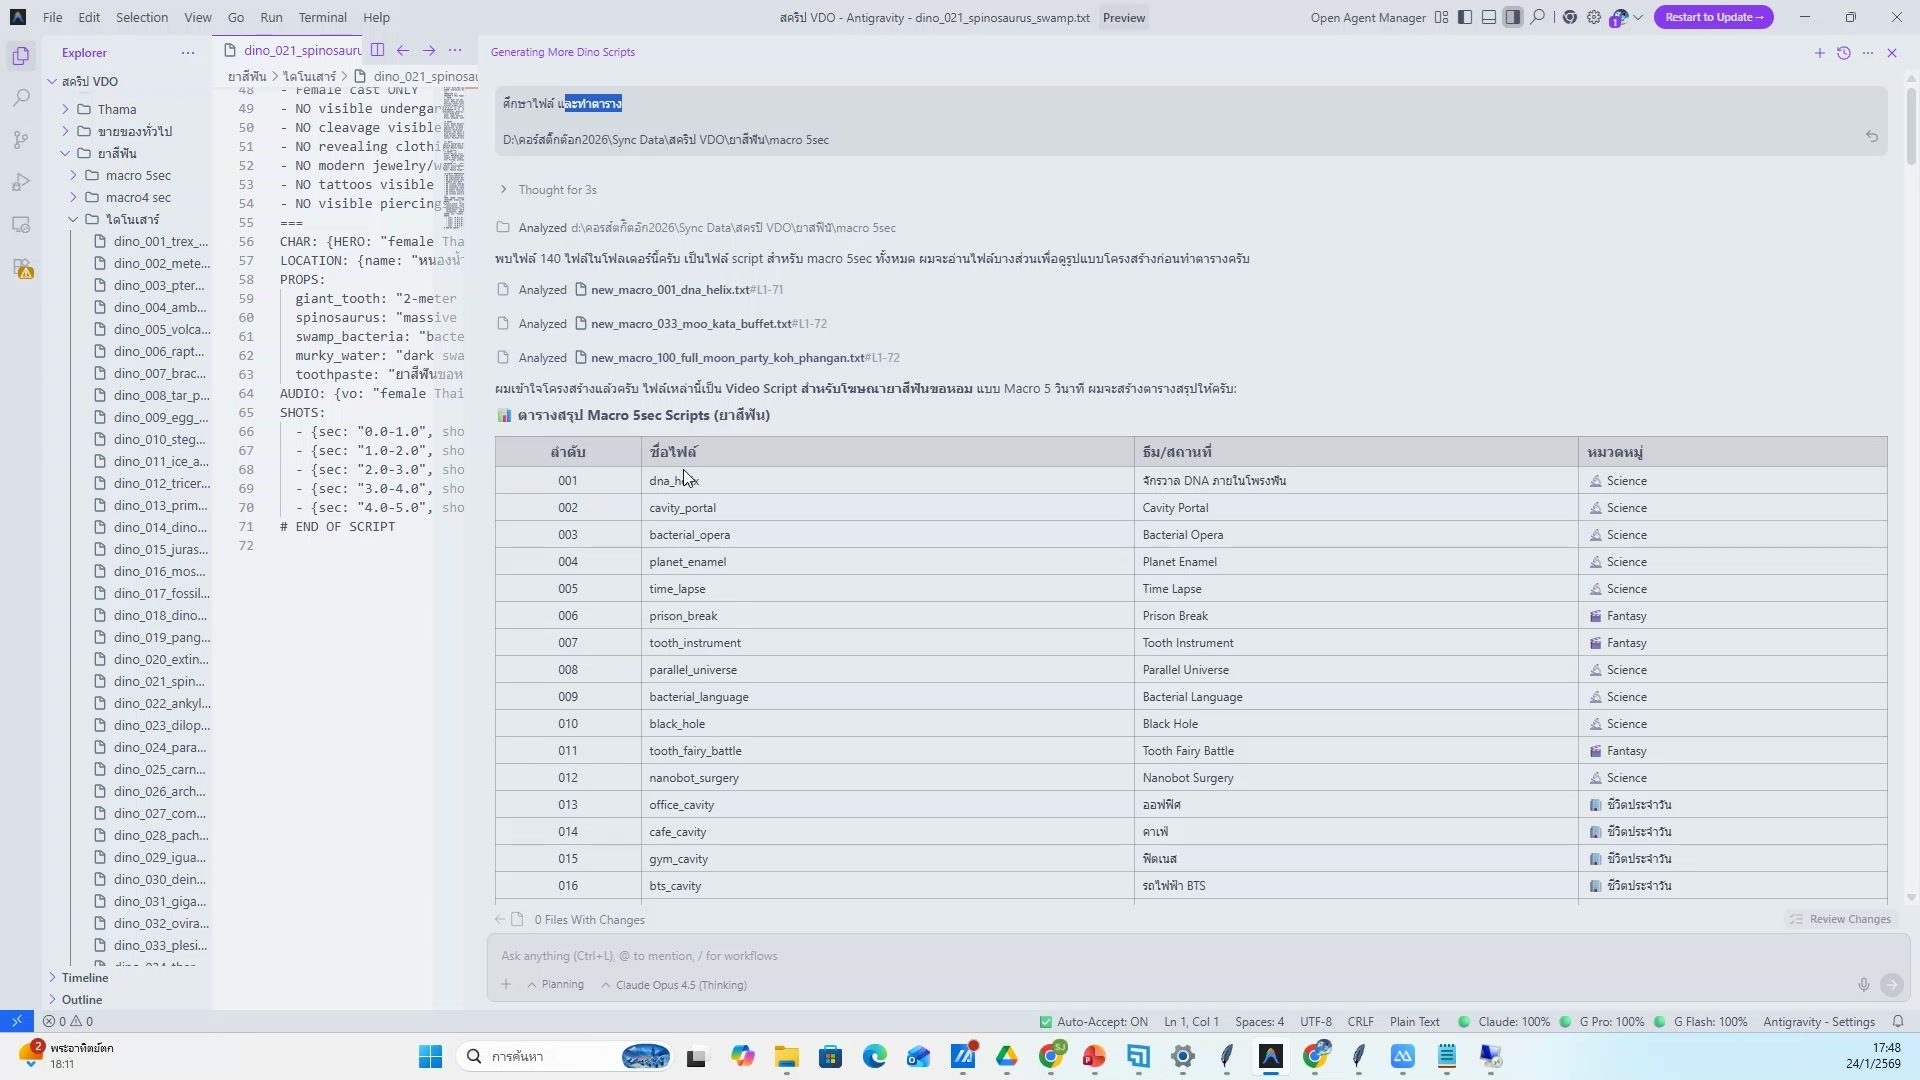Image resolution: width=1920 pixels, height=1080 pixels.
Task: Open the Chrome browser icon in title bar
Action: (1570, 17)
